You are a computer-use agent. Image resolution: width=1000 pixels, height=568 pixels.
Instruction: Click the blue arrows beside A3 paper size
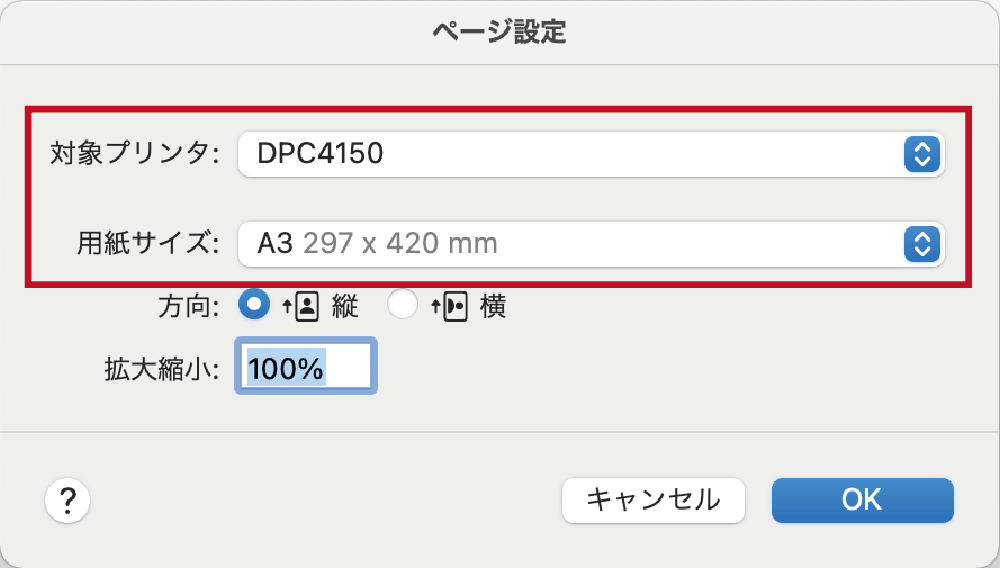coord(922,243)
